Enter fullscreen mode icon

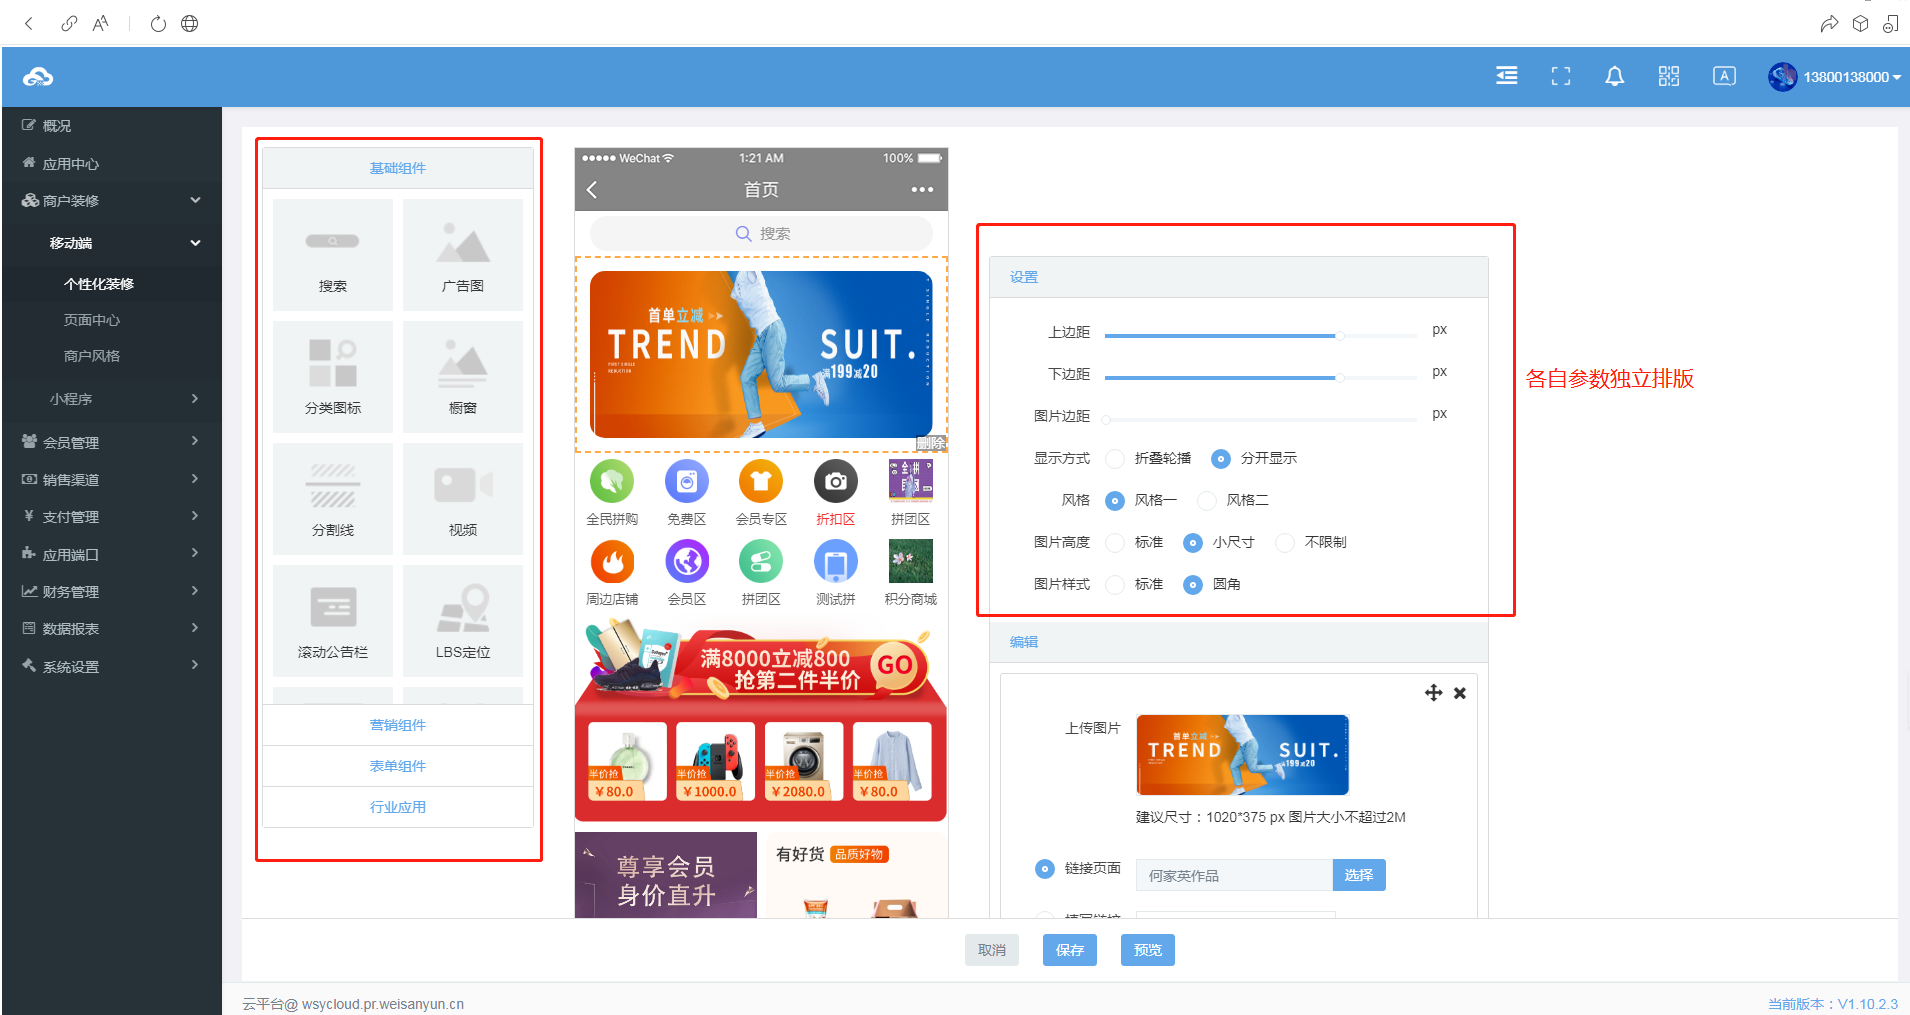pos(1561,76)
